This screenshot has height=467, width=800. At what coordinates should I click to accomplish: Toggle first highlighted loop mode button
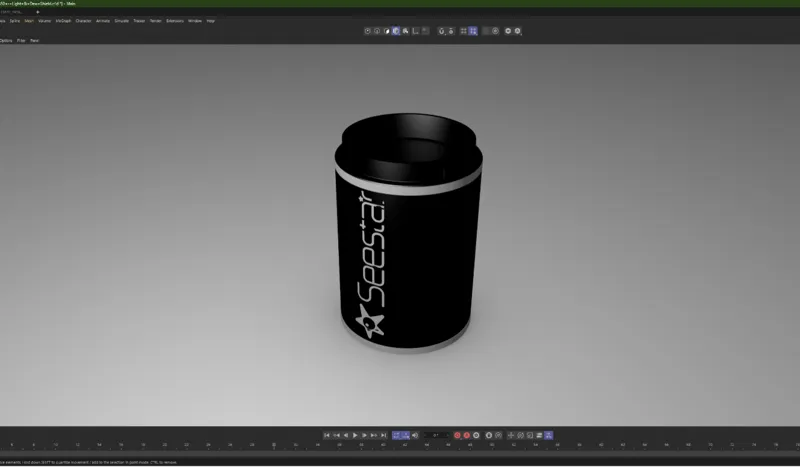396,435
